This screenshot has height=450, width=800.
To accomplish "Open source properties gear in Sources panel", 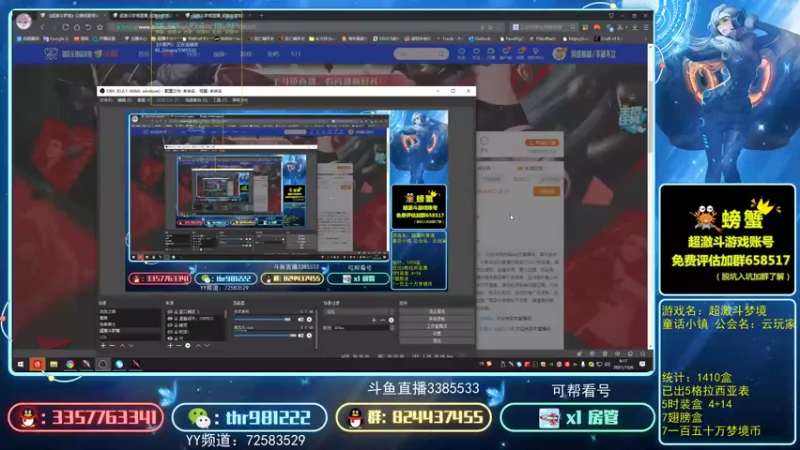I will click(x=188, y=345).
